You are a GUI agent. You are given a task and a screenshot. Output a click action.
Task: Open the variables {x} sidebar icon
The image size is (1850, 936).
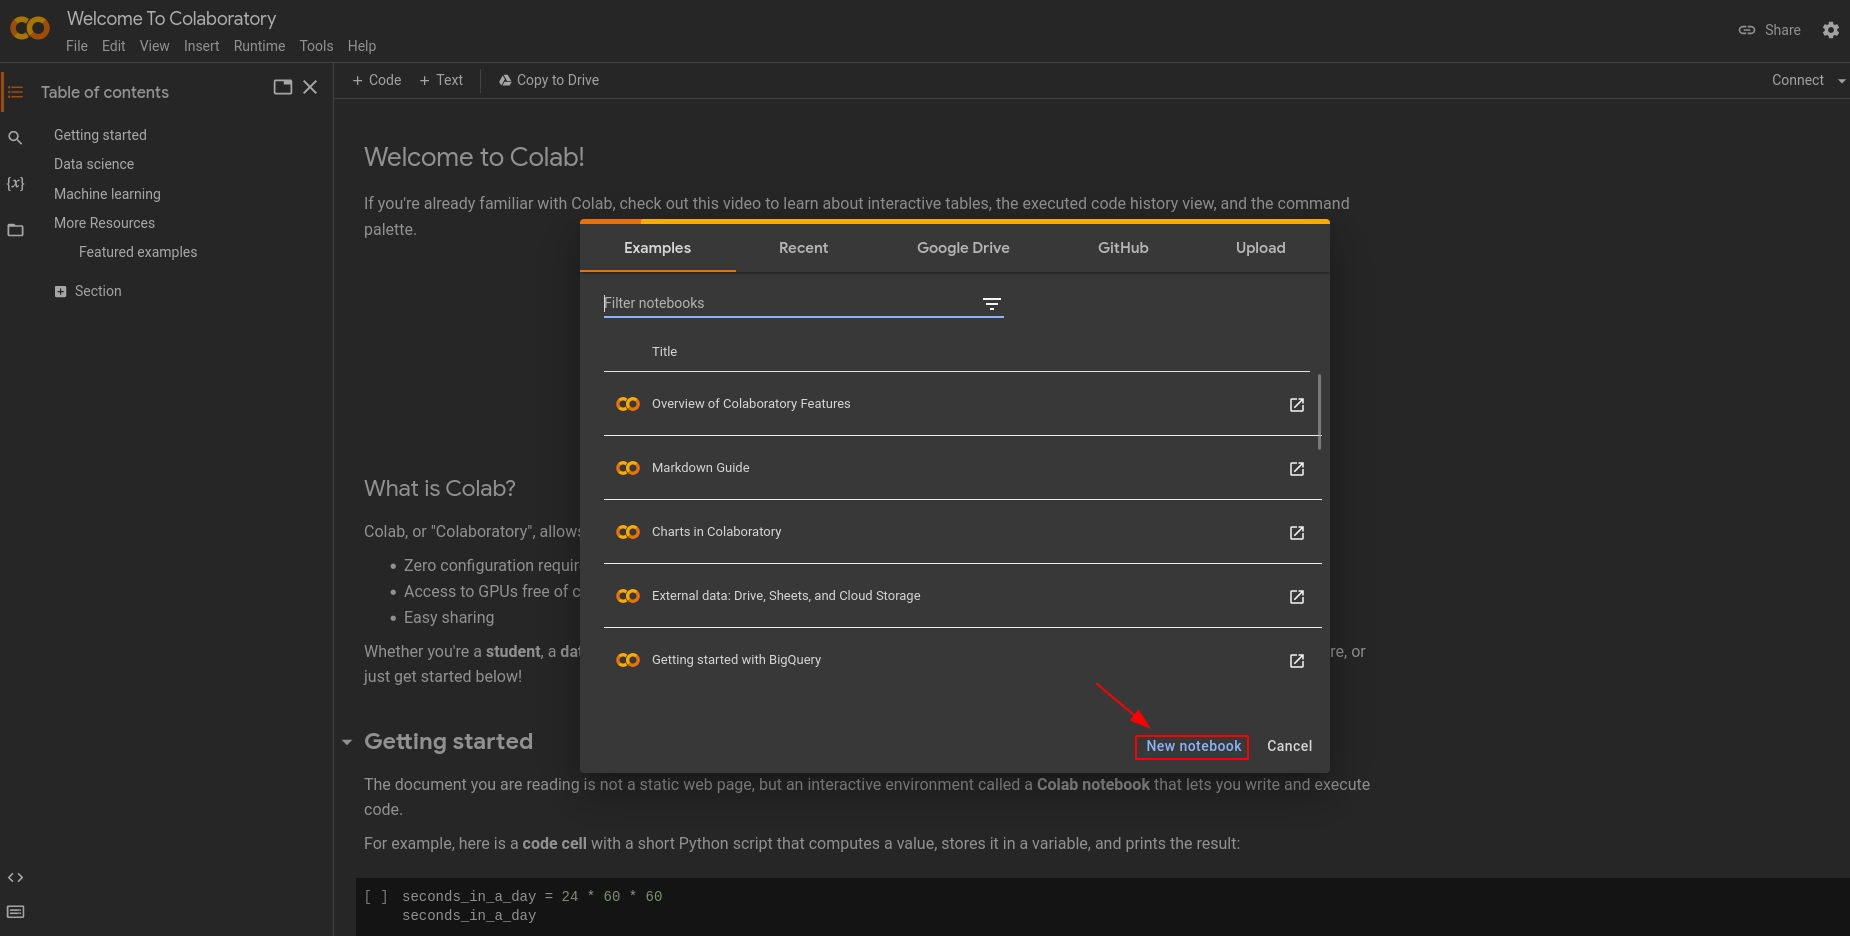[x=15, y=184]
